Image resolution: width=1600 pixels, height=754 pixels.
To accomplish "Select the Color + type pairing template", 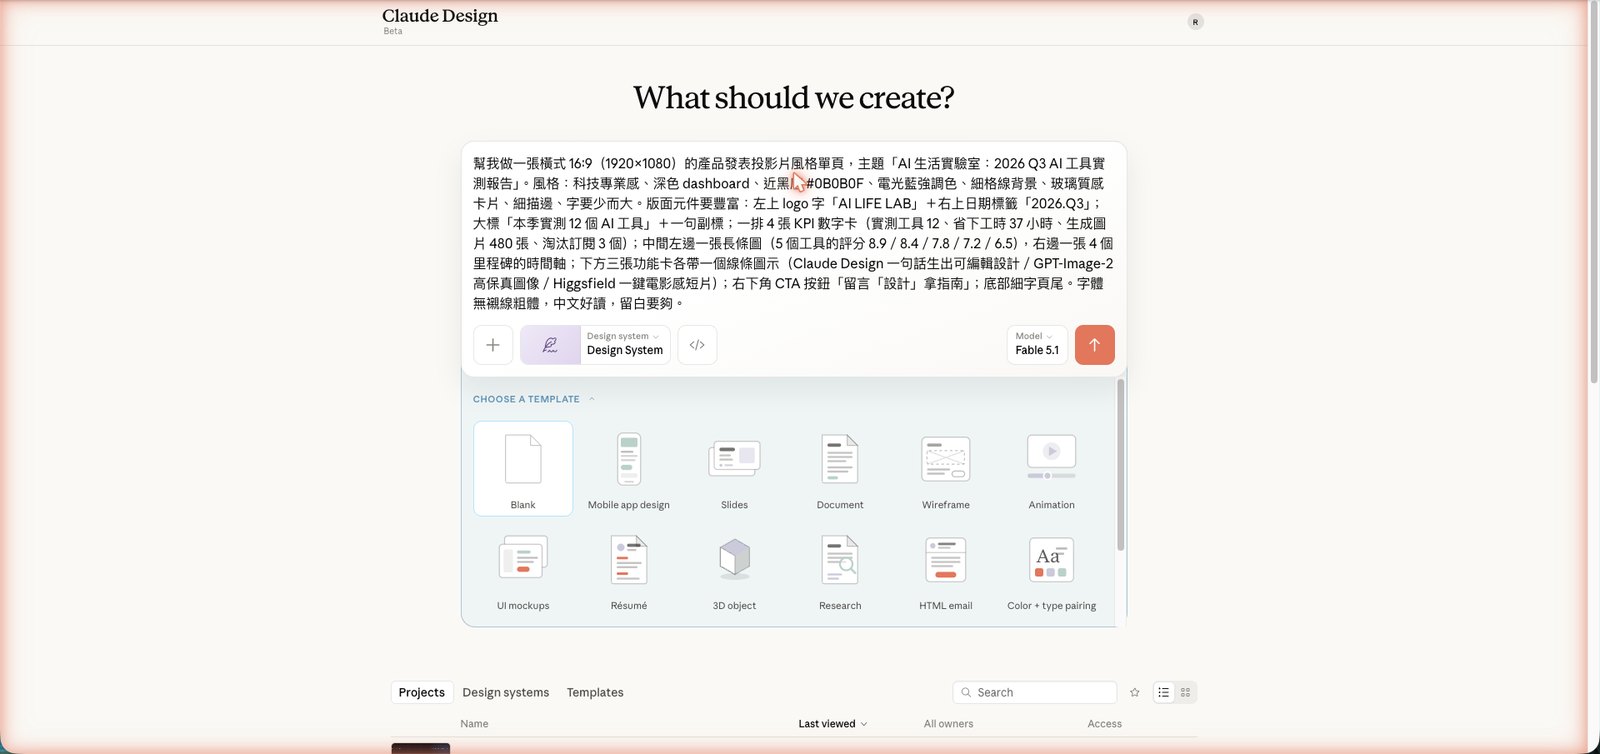I will pos(1052,570).
